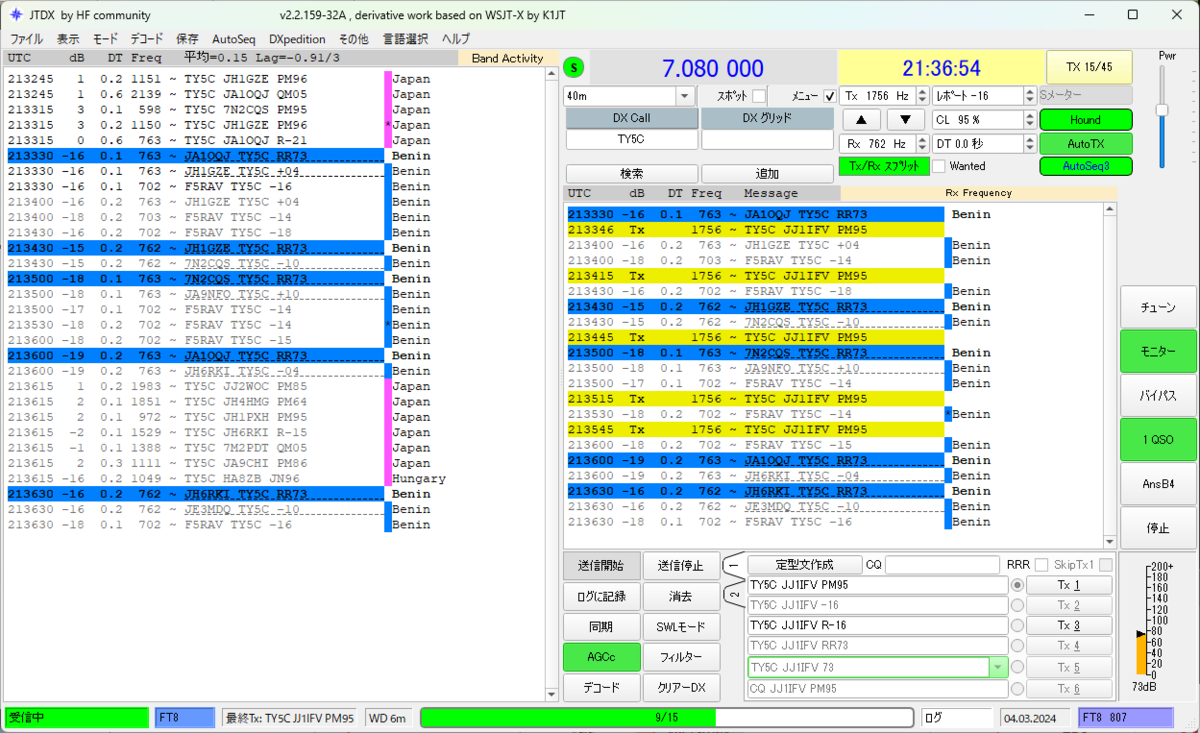This screenshot has width=1200, height=733.
Task: Click the 検索 lookup button
Action: 630,173
